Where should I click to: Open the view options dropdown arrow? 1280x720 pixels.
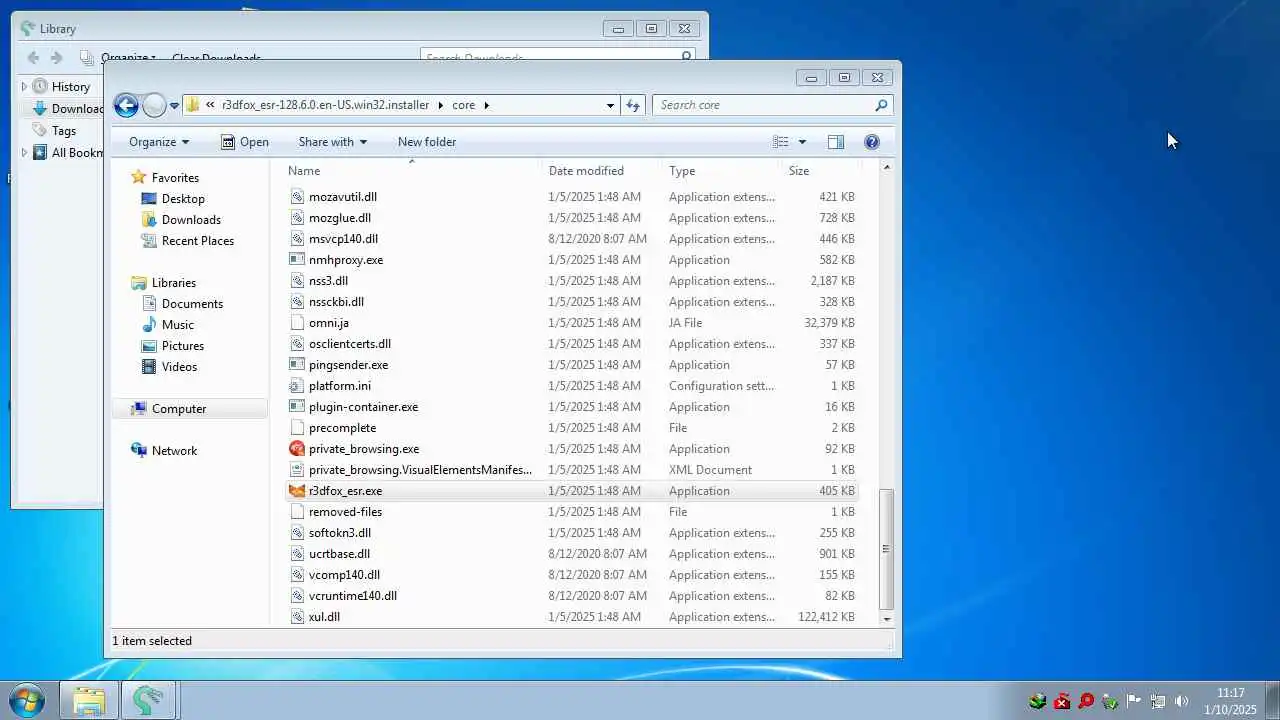click(x=802, y=142)
